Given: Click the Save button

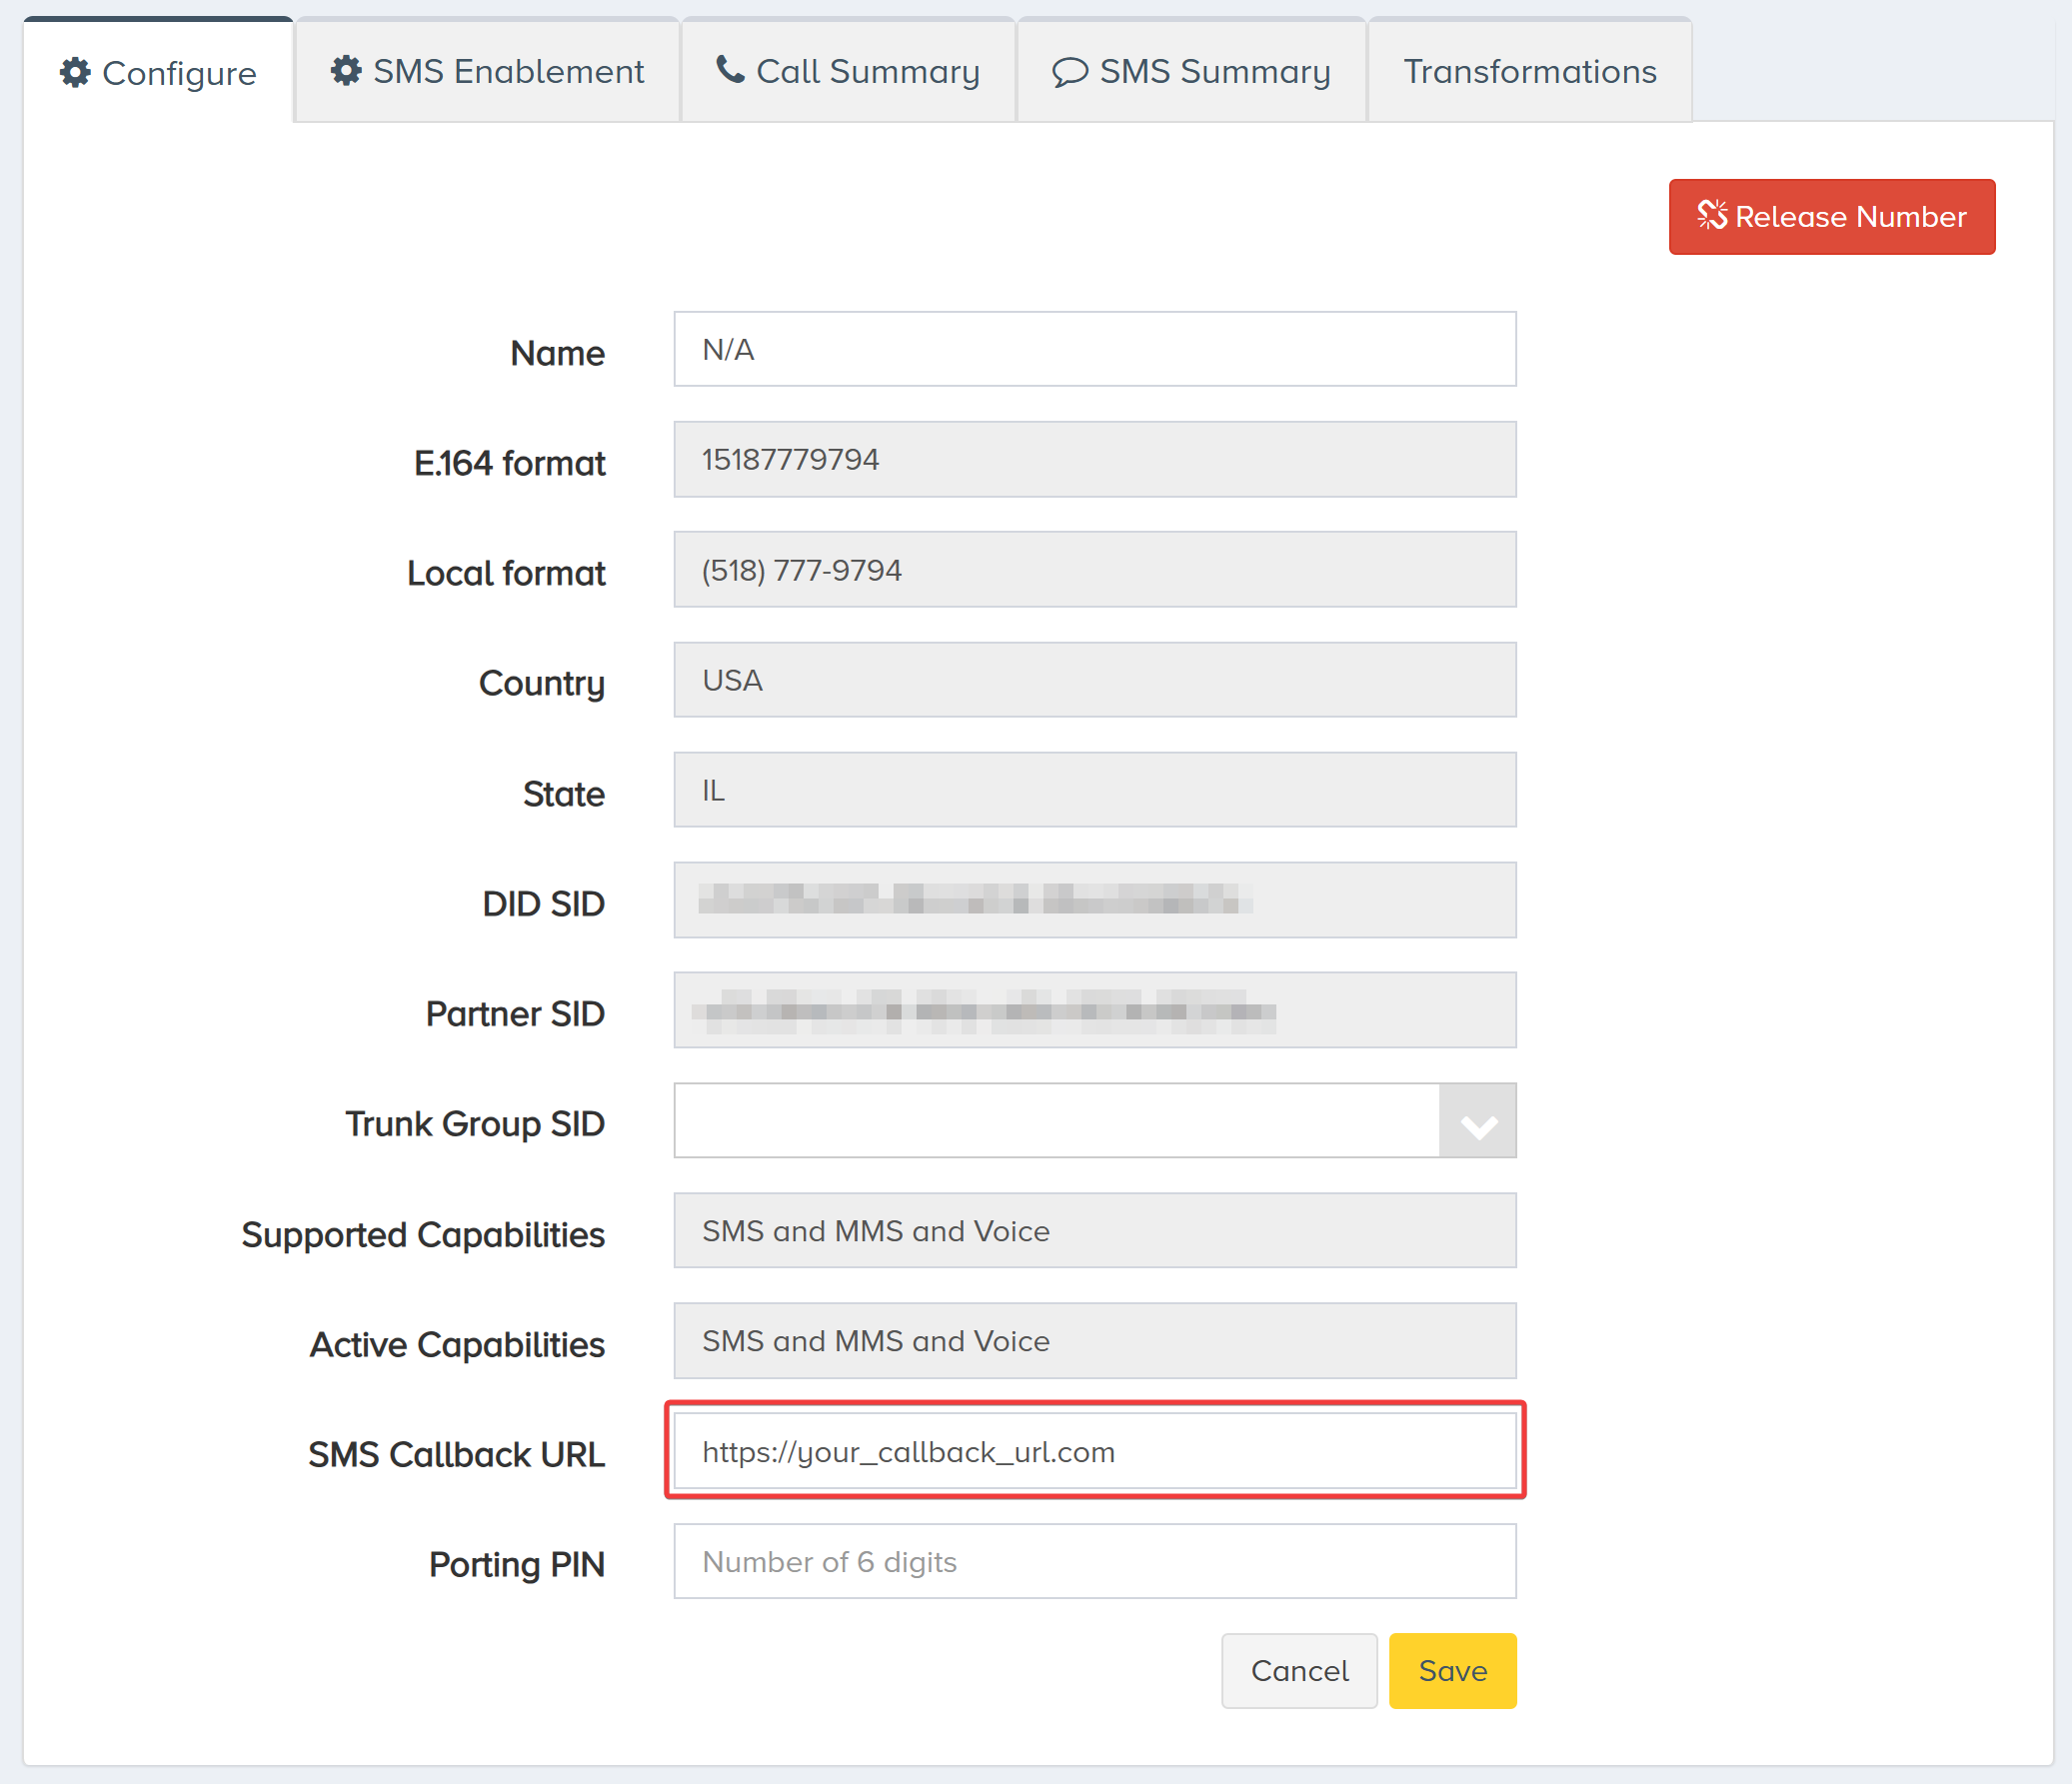Looking at the screenshot, I should tap(1452, 1670).
